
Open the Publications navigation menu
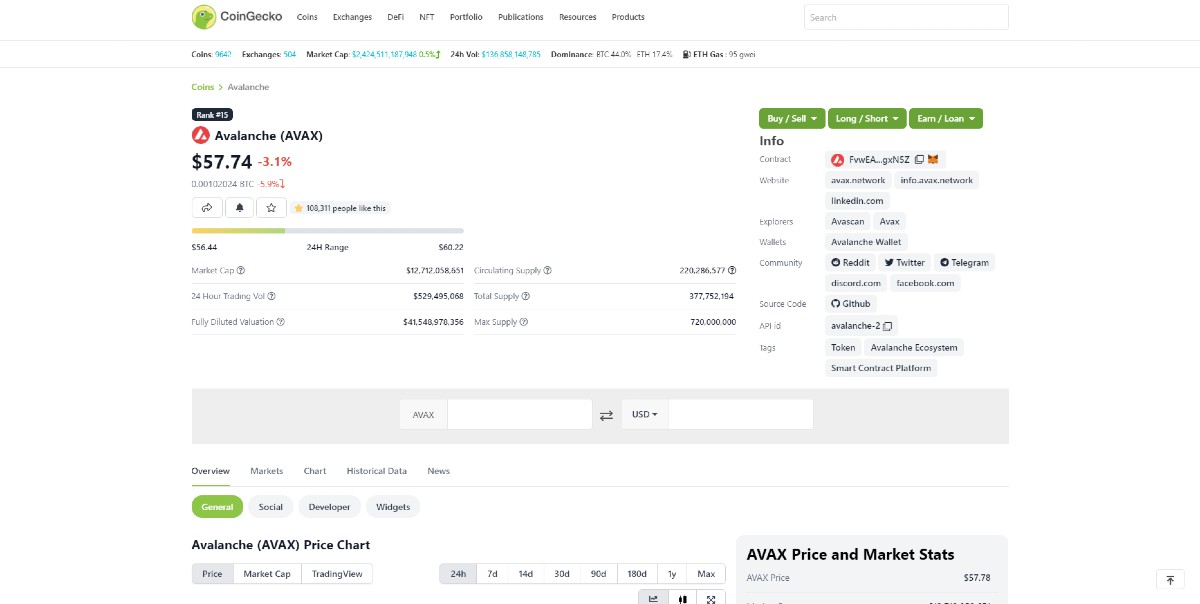point(521,17)
